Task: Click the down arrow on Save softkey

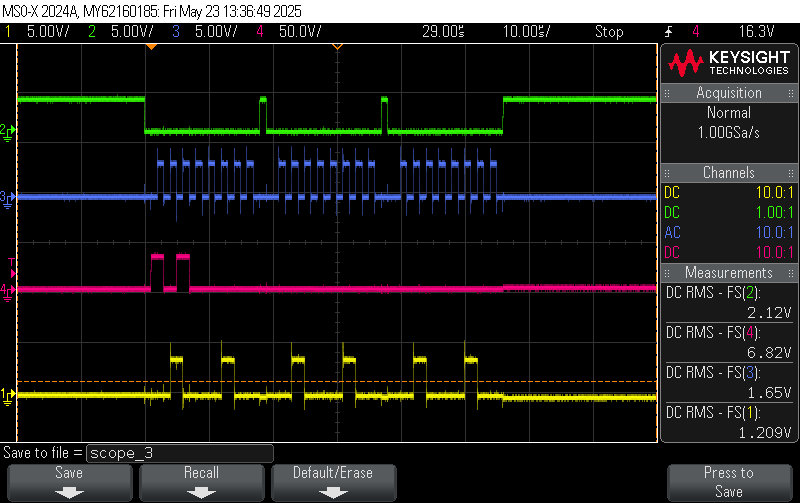Action: pyautogui.click(x=69, y=493)
